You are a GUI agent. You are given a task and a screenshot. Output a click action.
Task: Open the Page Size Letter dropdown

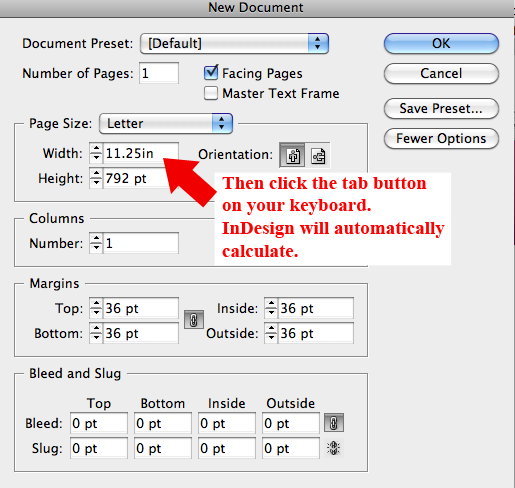pyautogui.click(x=166, y=123)
